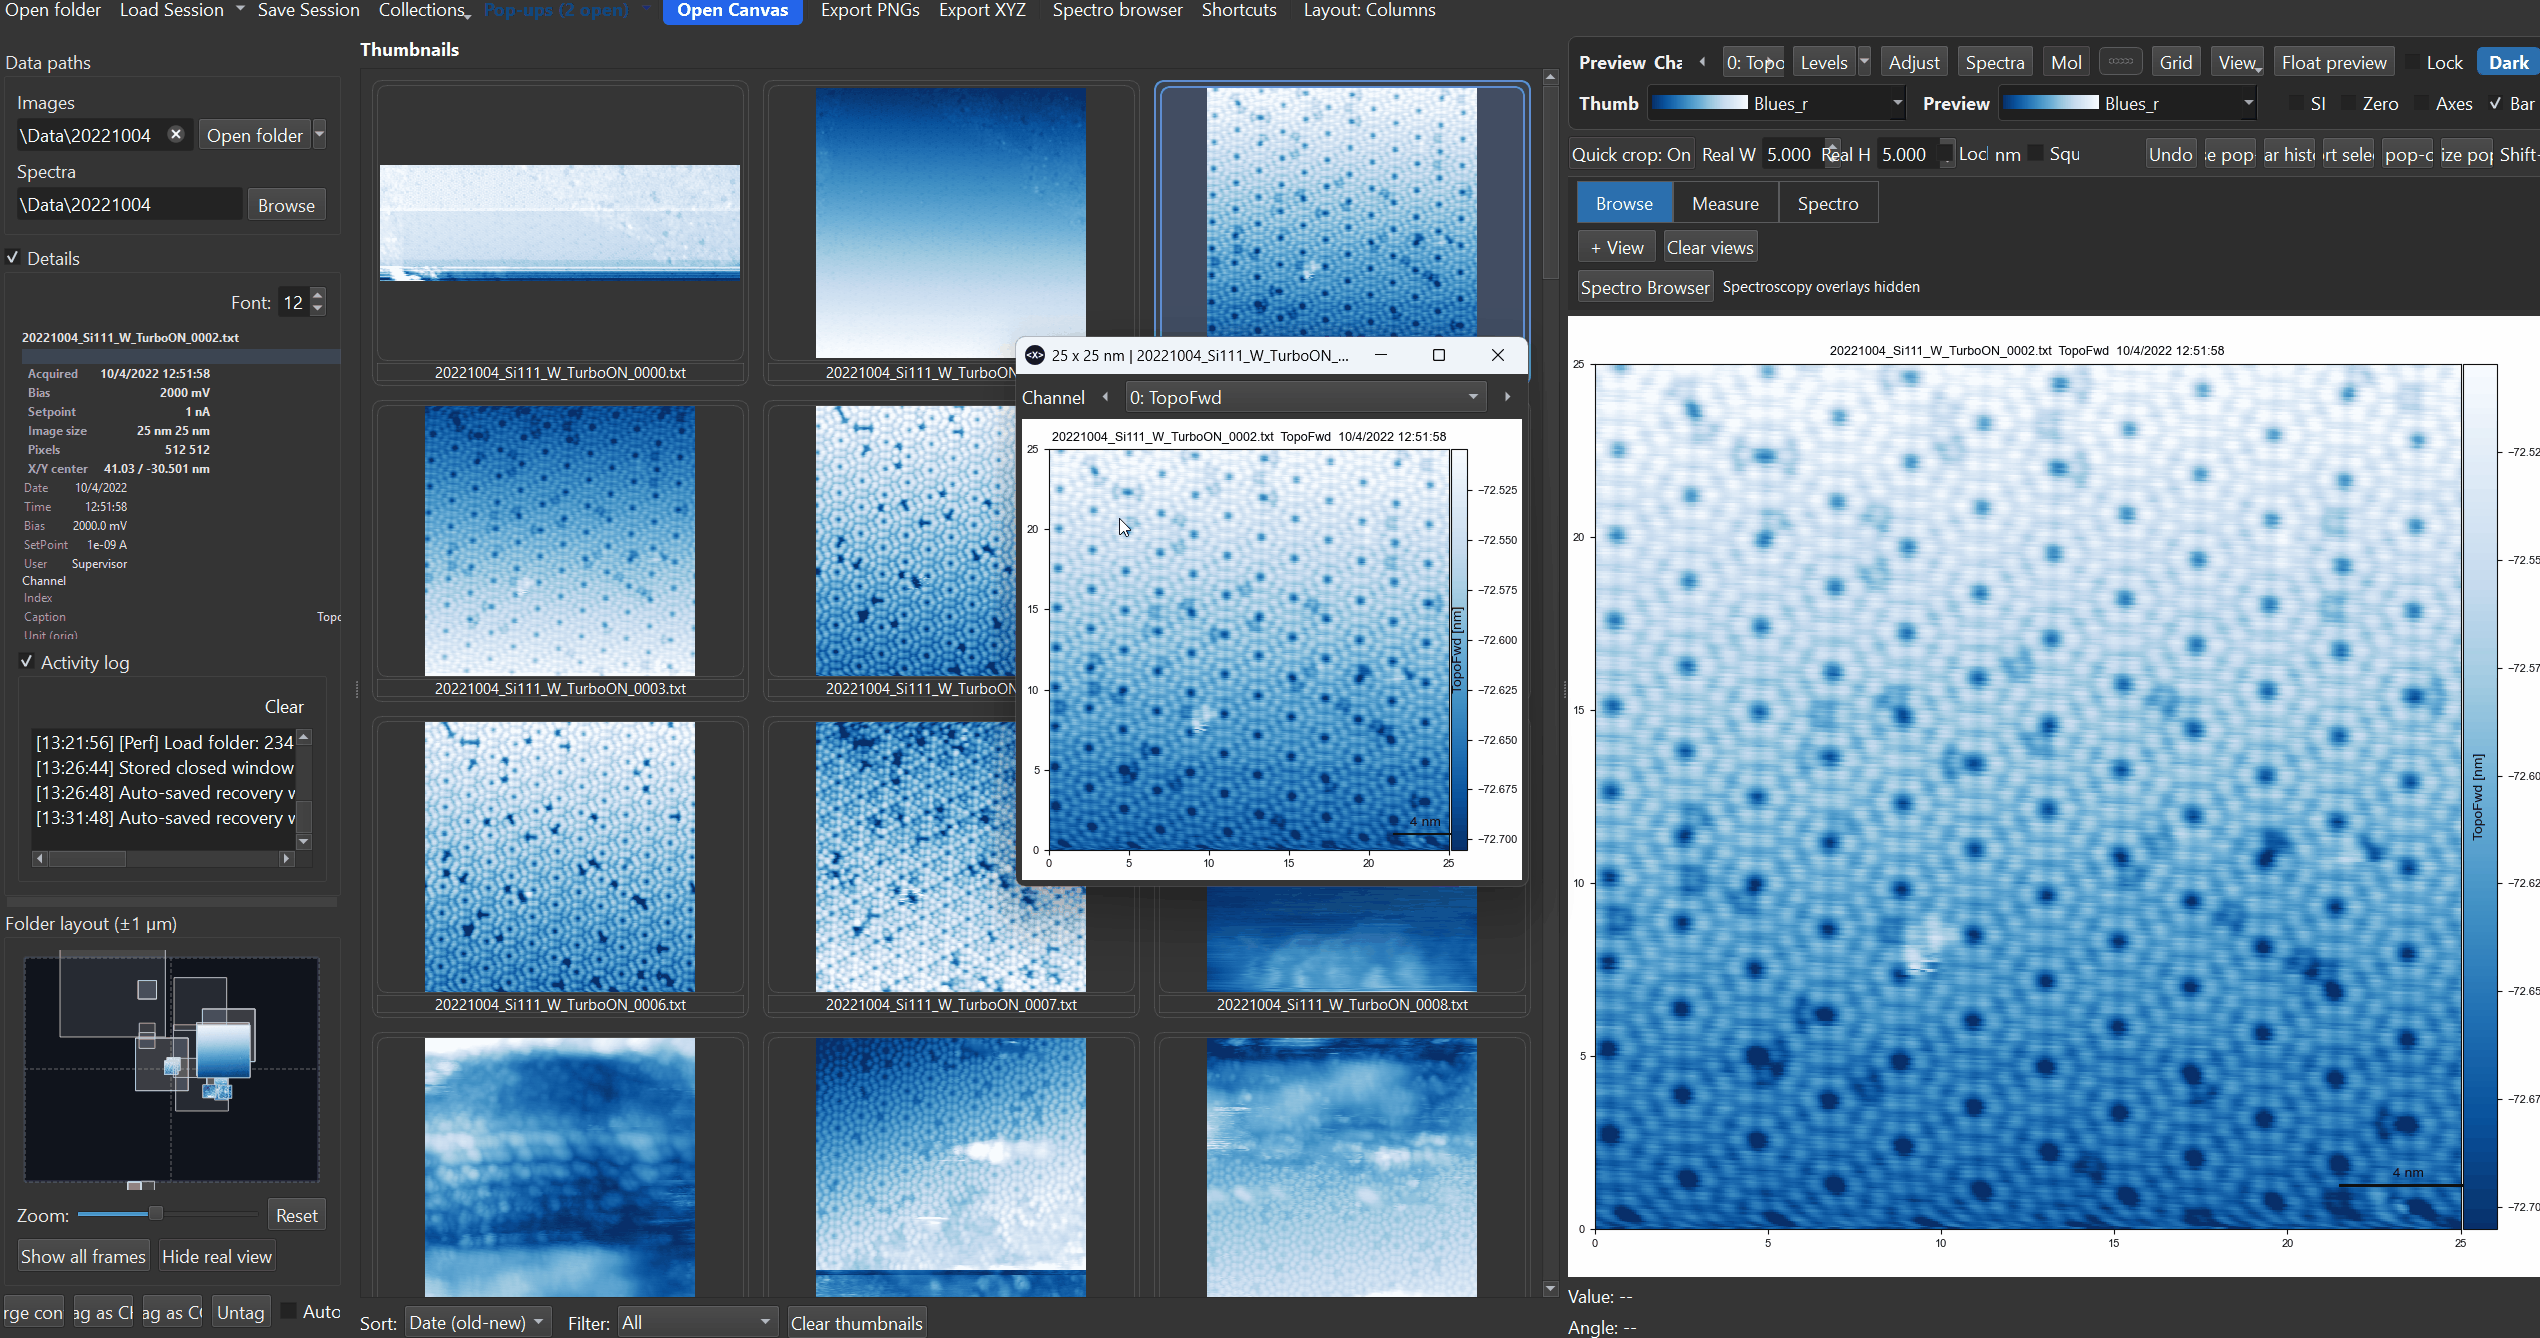Open the Mol overlay panel
2540x1338 pixels.
point(2066,61)
